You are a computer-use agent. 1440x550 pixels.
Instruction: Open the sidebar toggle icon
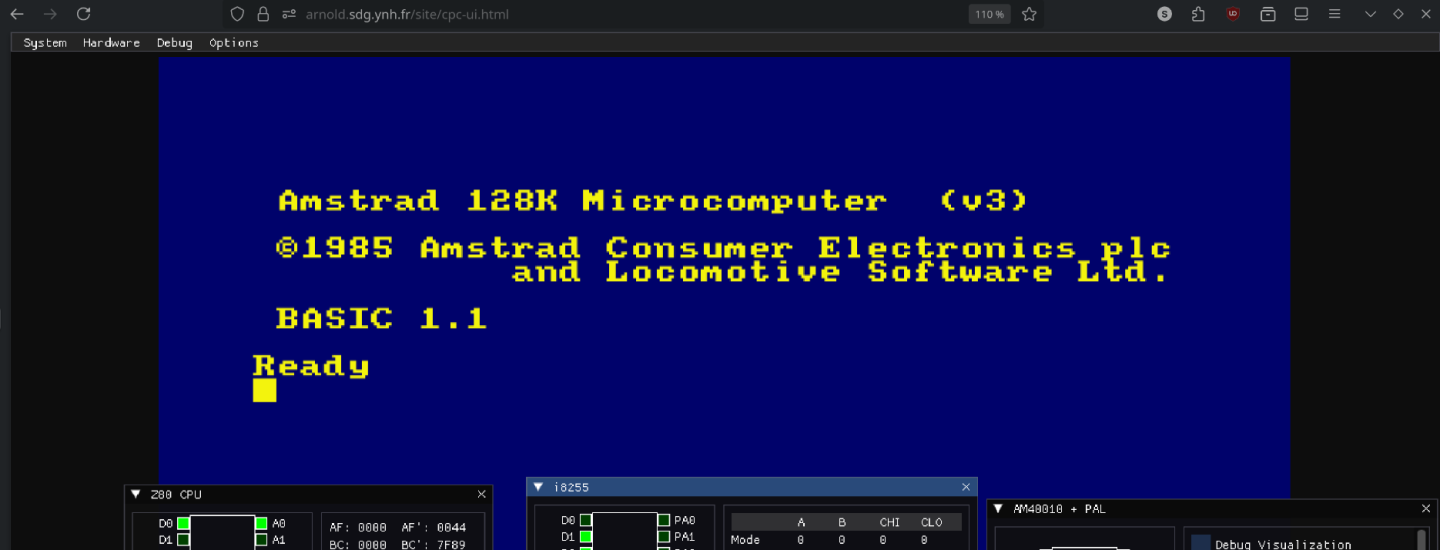(1301, 14)
